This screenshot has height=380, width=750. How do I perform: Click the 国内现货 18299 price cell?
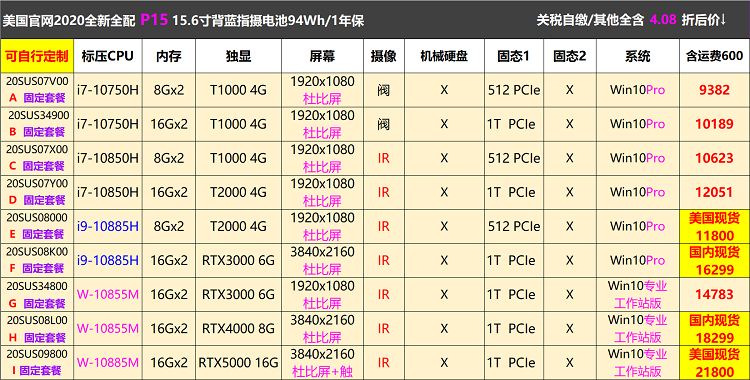(x=715, y=328)
